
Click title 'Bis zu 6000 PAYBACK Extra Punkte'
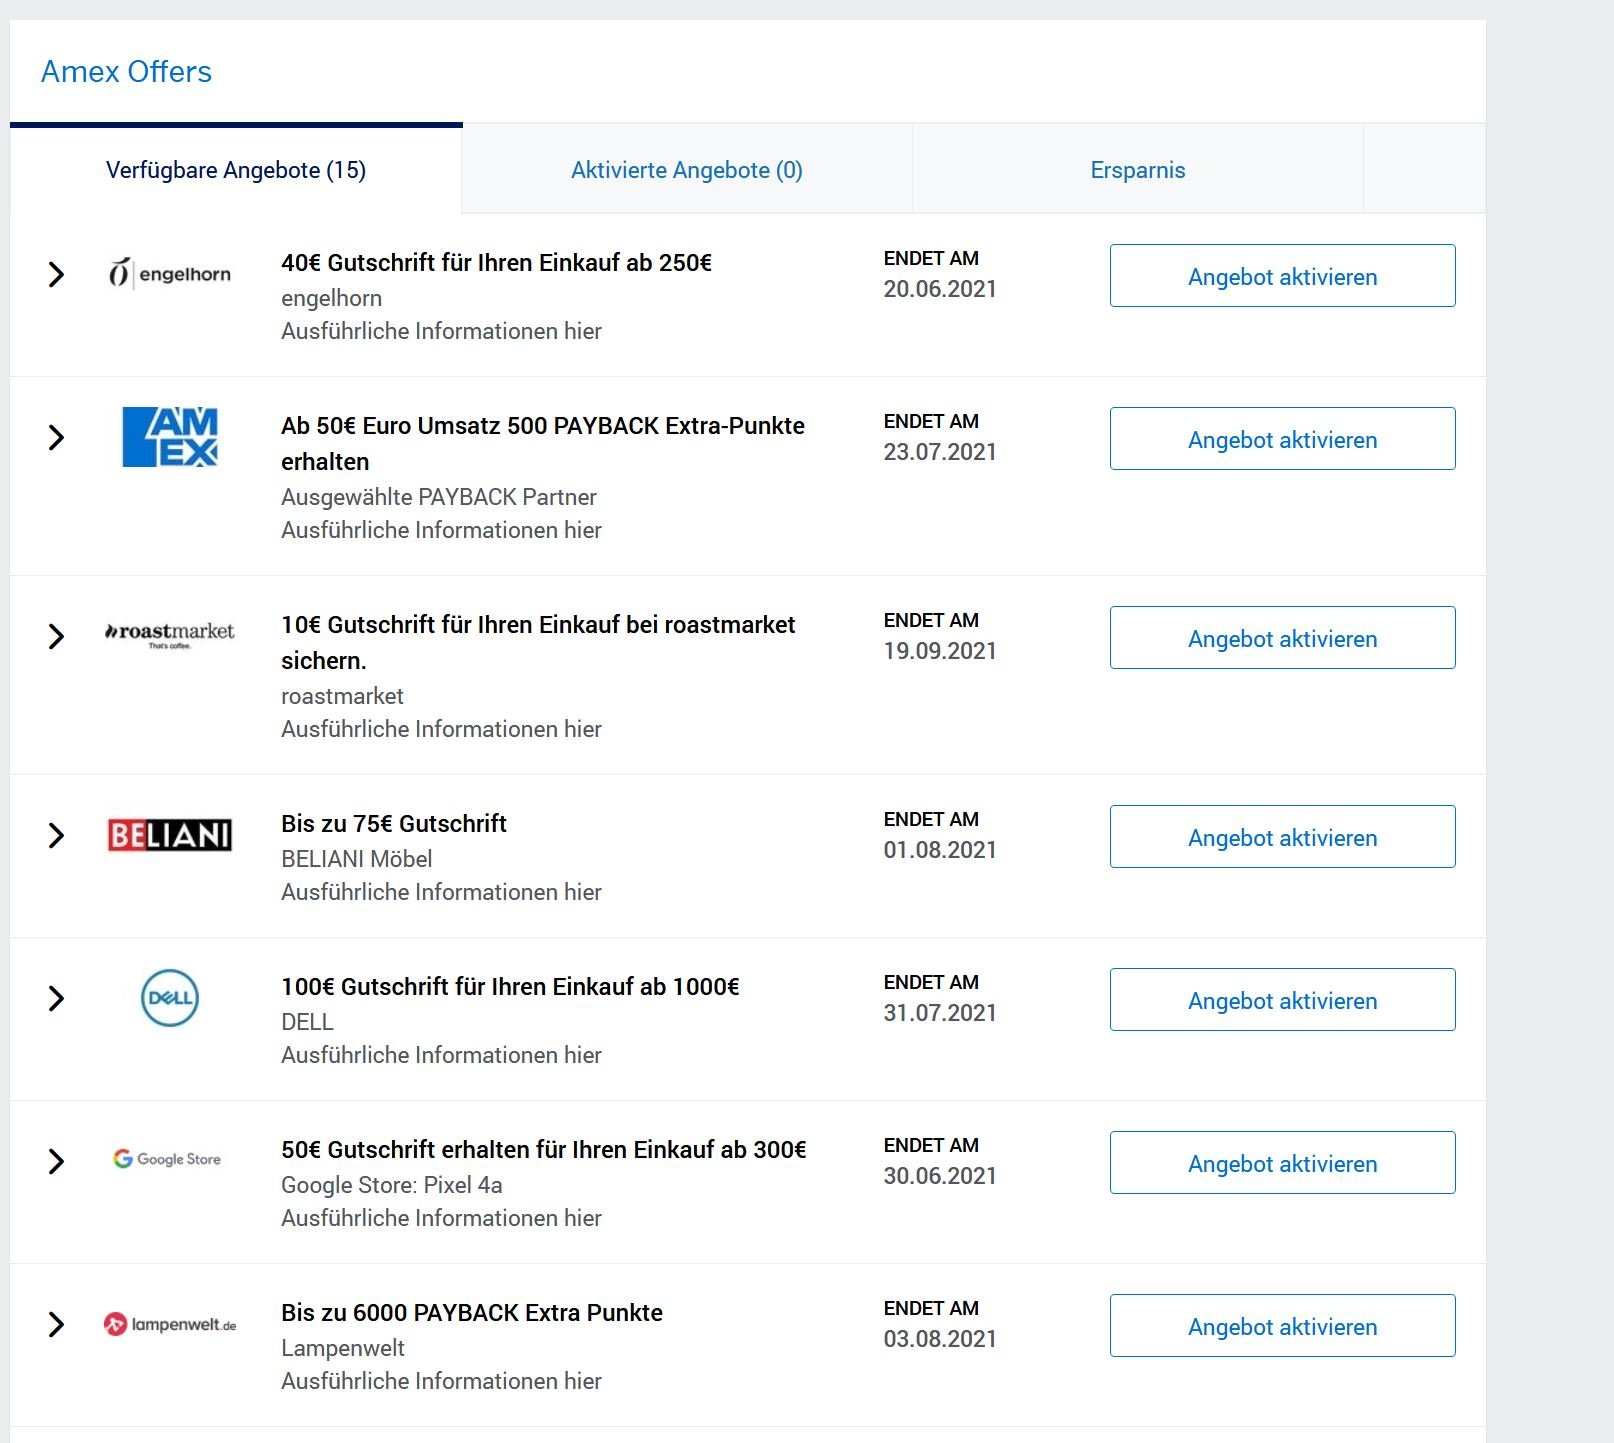(x=472, y=1313)
